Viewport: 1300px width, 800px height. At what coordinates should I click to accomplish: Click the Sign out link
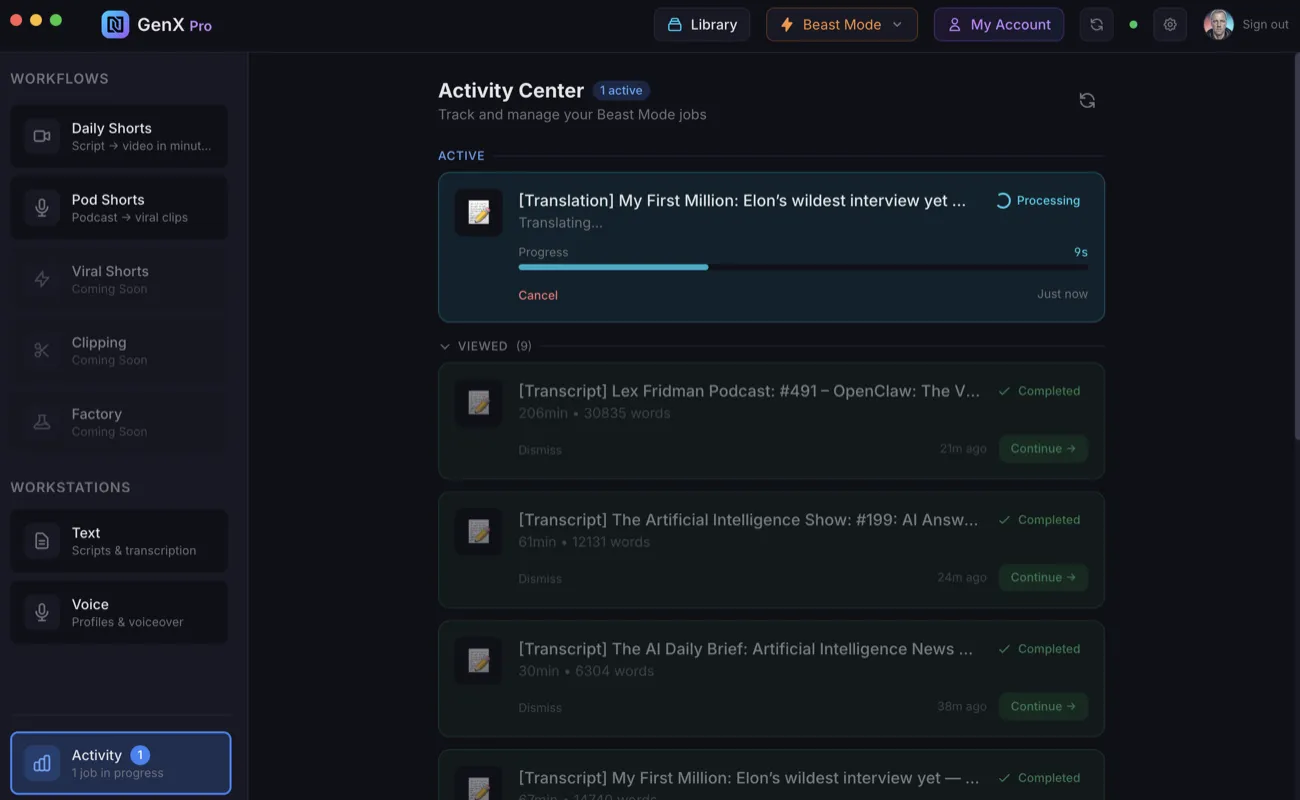point(1265,25)
